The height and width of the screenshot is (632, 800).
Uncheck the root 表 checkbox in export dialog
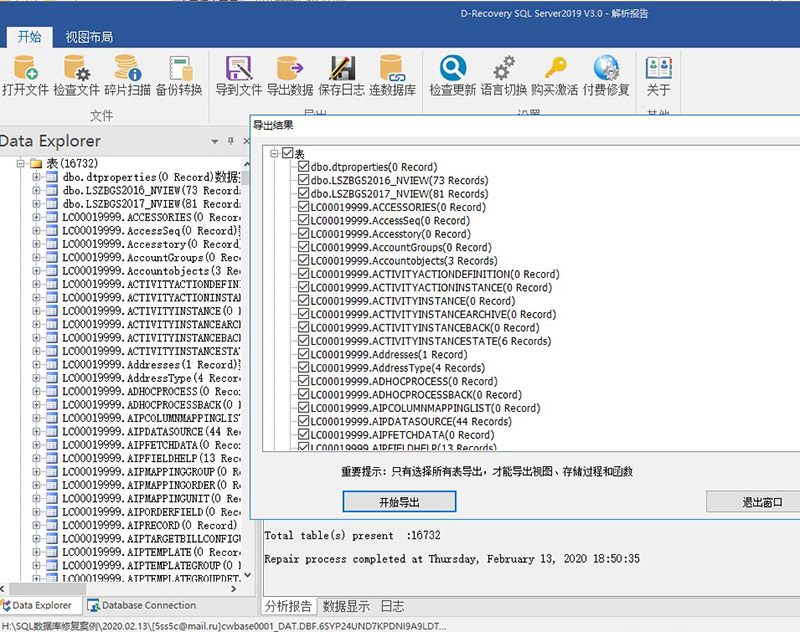287,153
